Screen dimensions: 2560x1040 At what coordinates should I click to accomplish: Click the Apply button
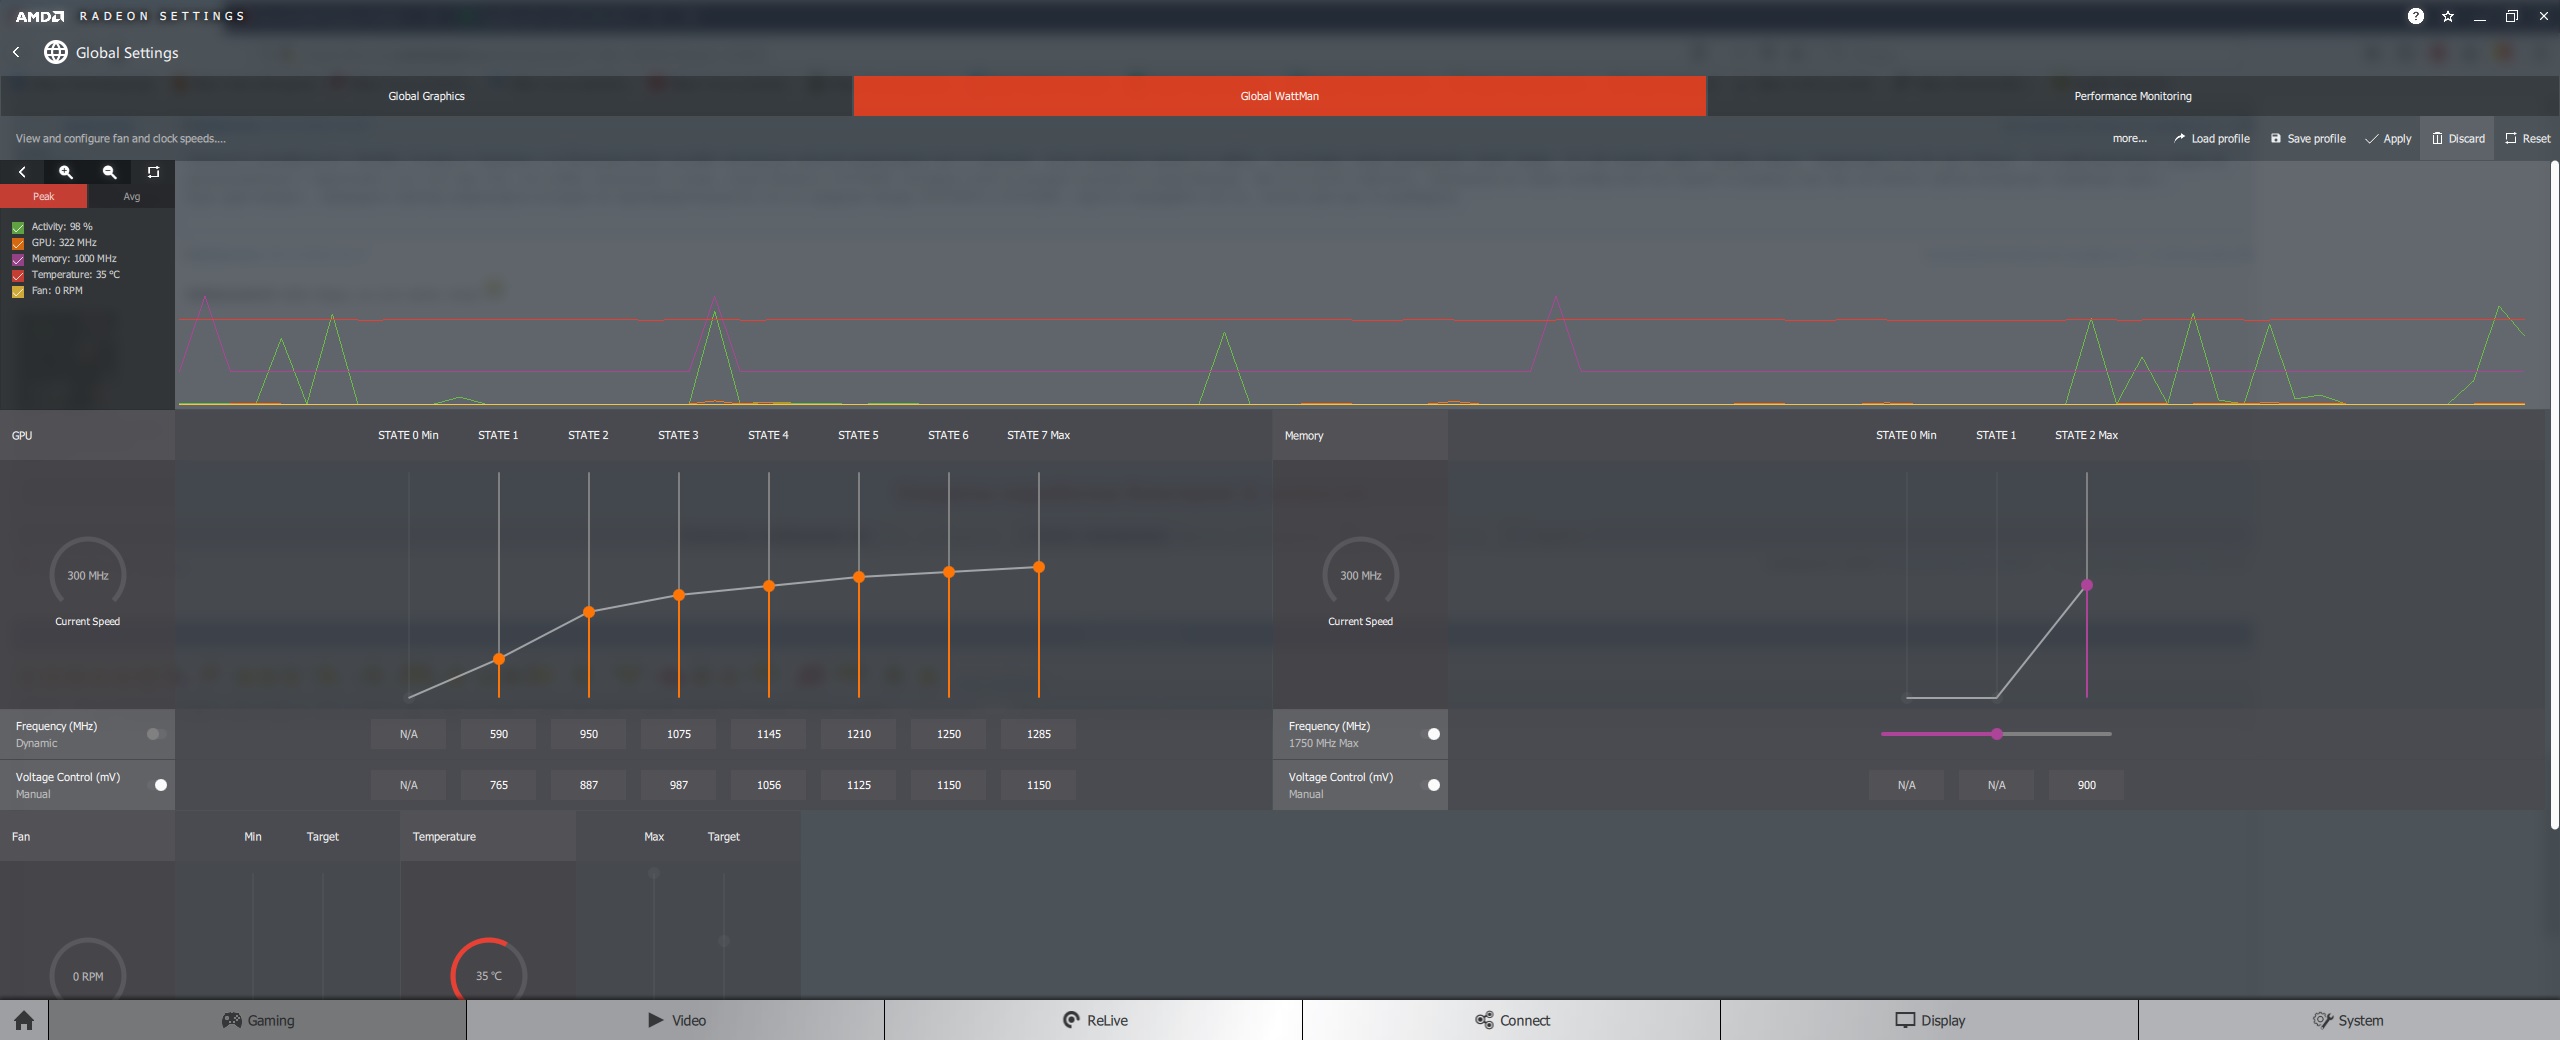click(2388, 139)
